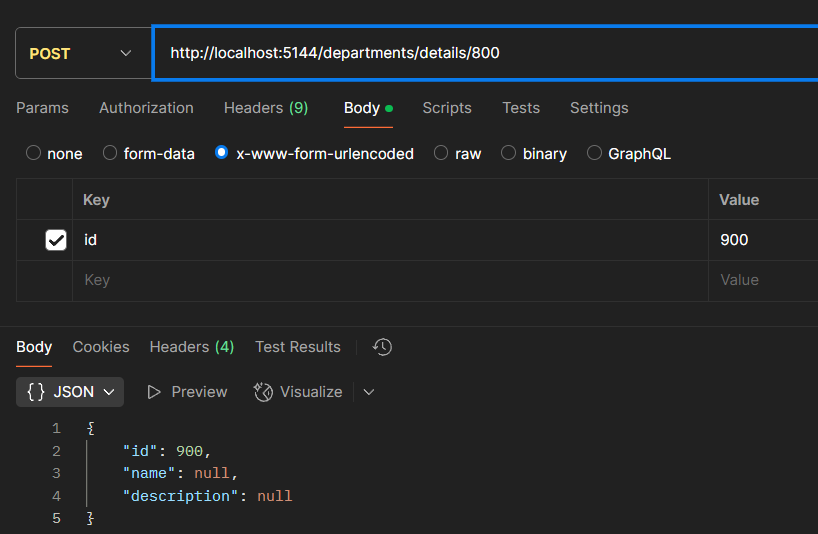The height and width of the screenshot is (534, 818).
Task: Open the POST method dropdown
Action: click(x=81, y=53)
